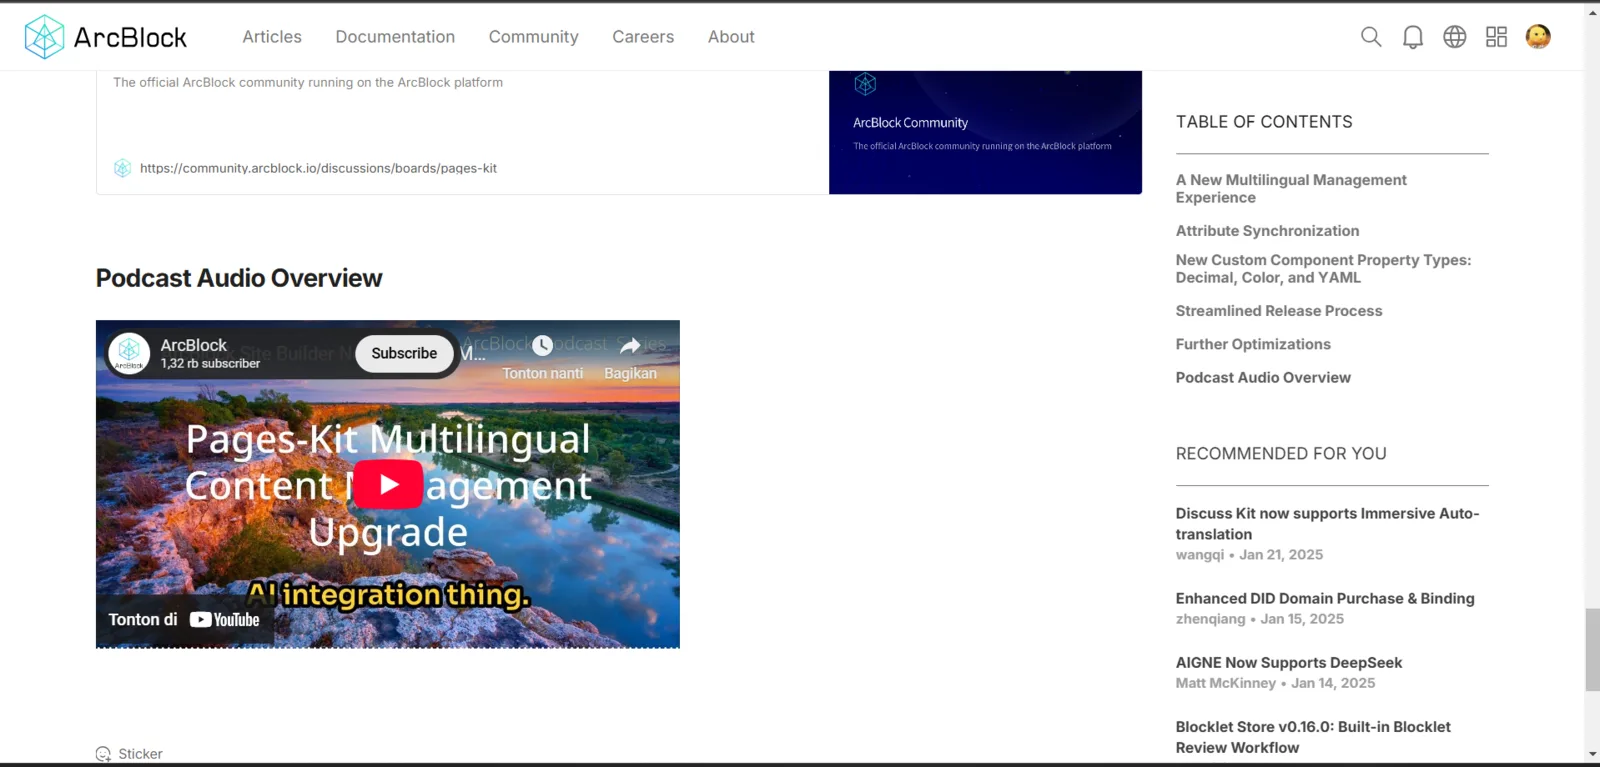Image resolution: width=1600 pixels, height=767 pixels.
Task: Open the Careers menu
Action: (x=643, y=37)
